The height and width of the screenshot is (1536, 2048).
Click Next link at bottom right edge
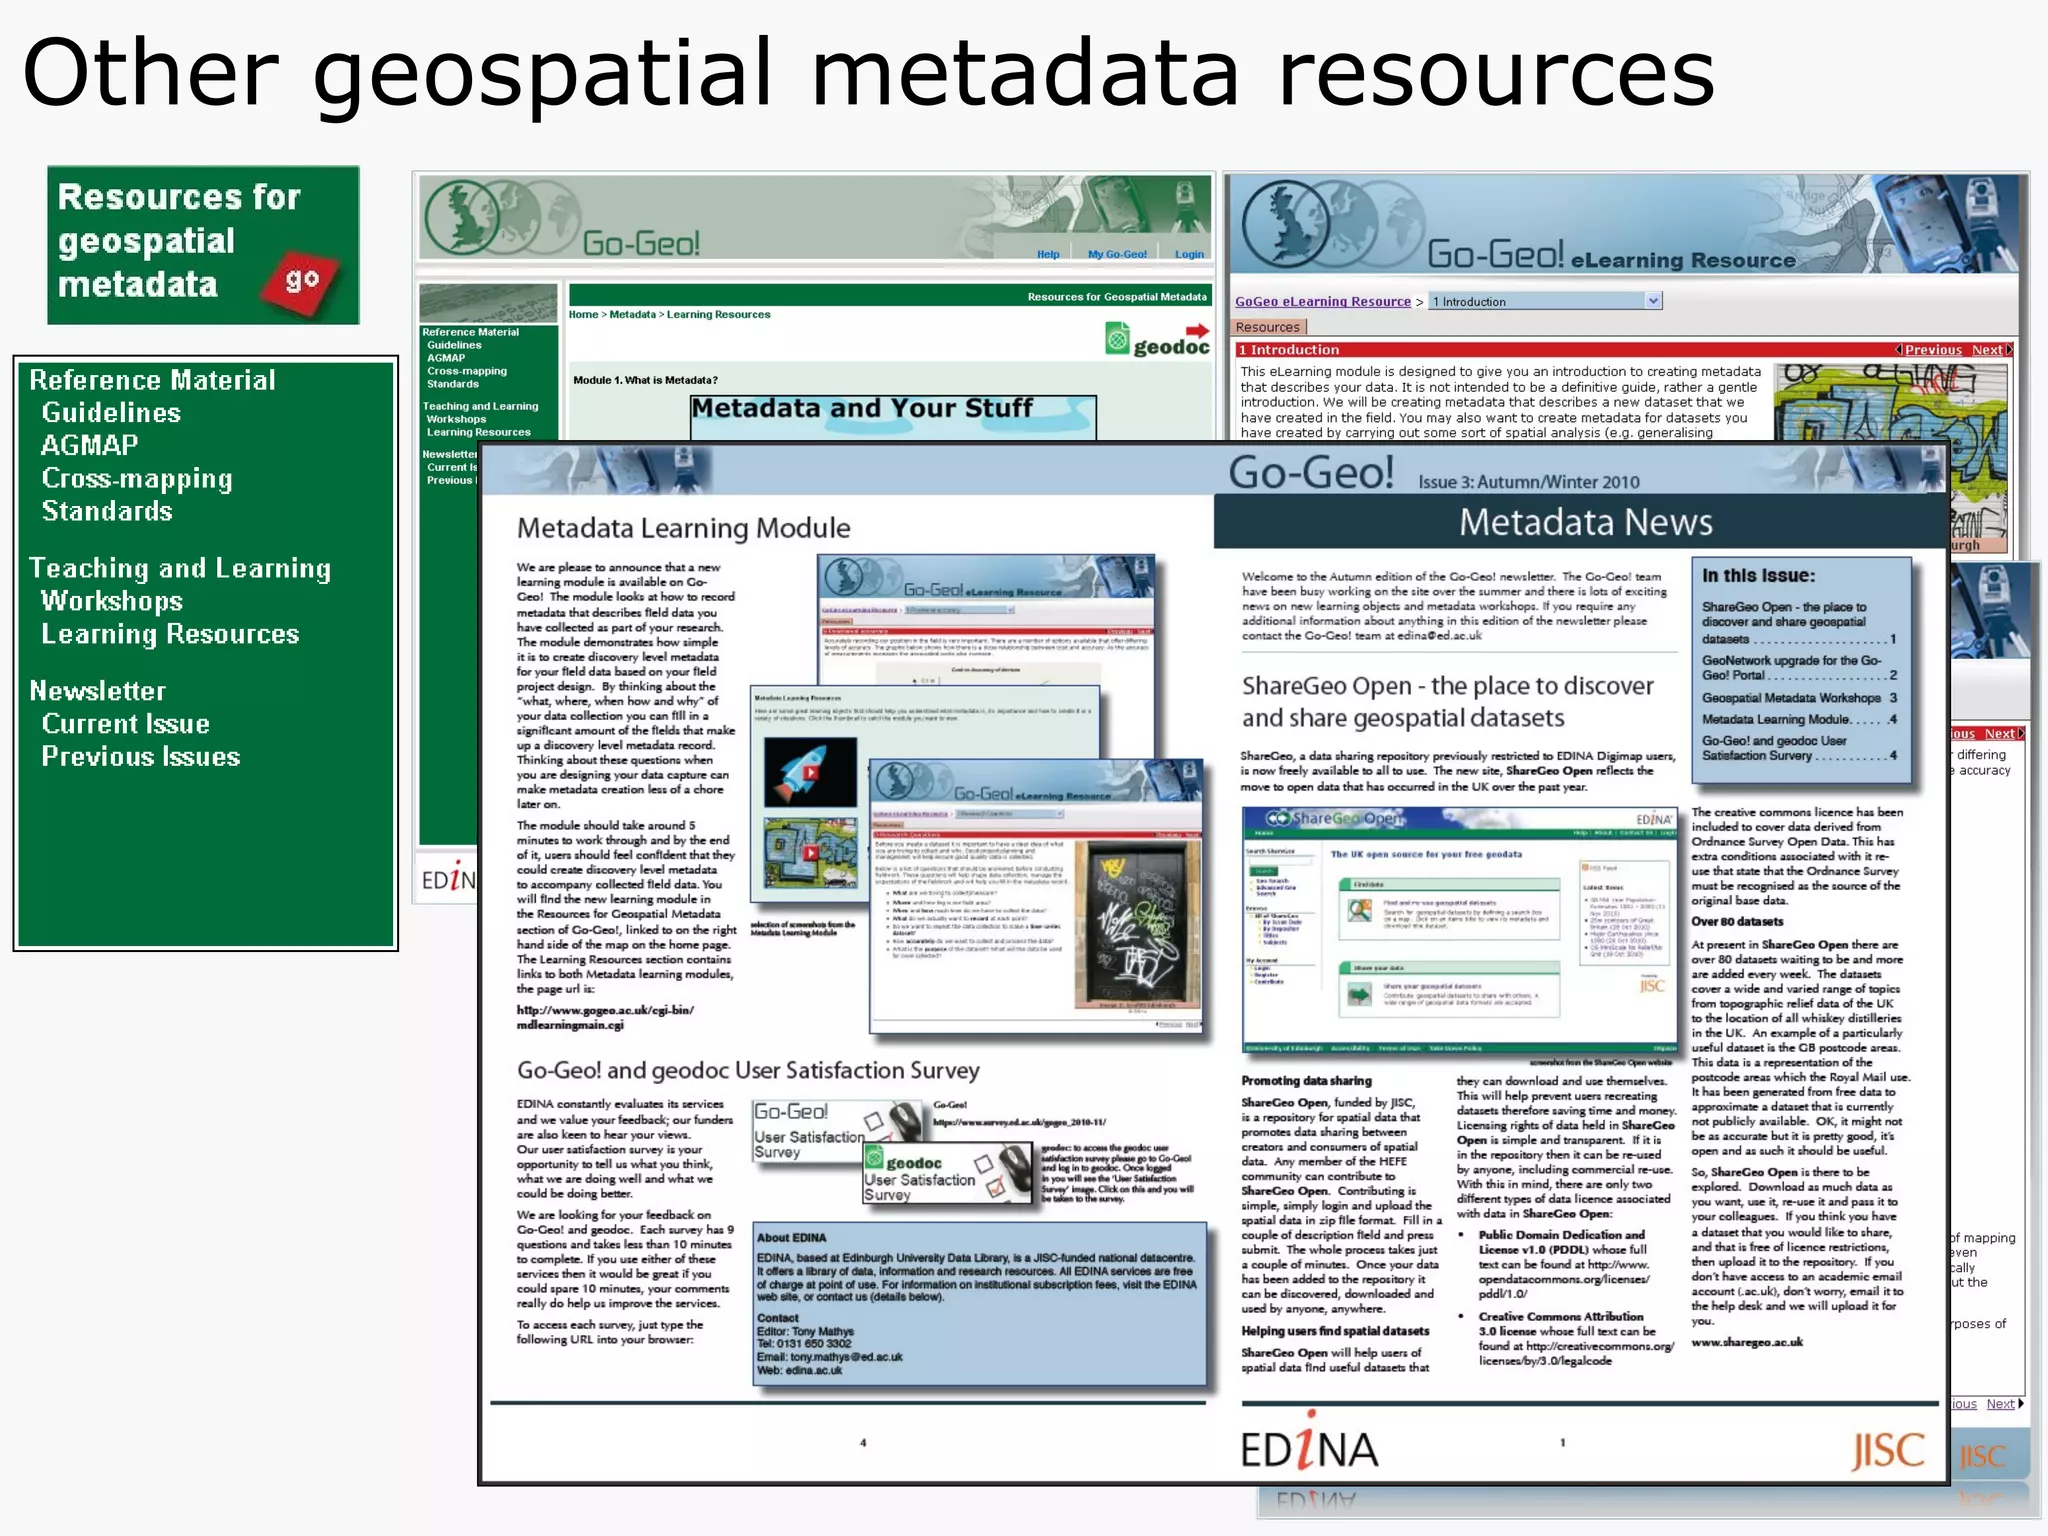(2001, 1404)
